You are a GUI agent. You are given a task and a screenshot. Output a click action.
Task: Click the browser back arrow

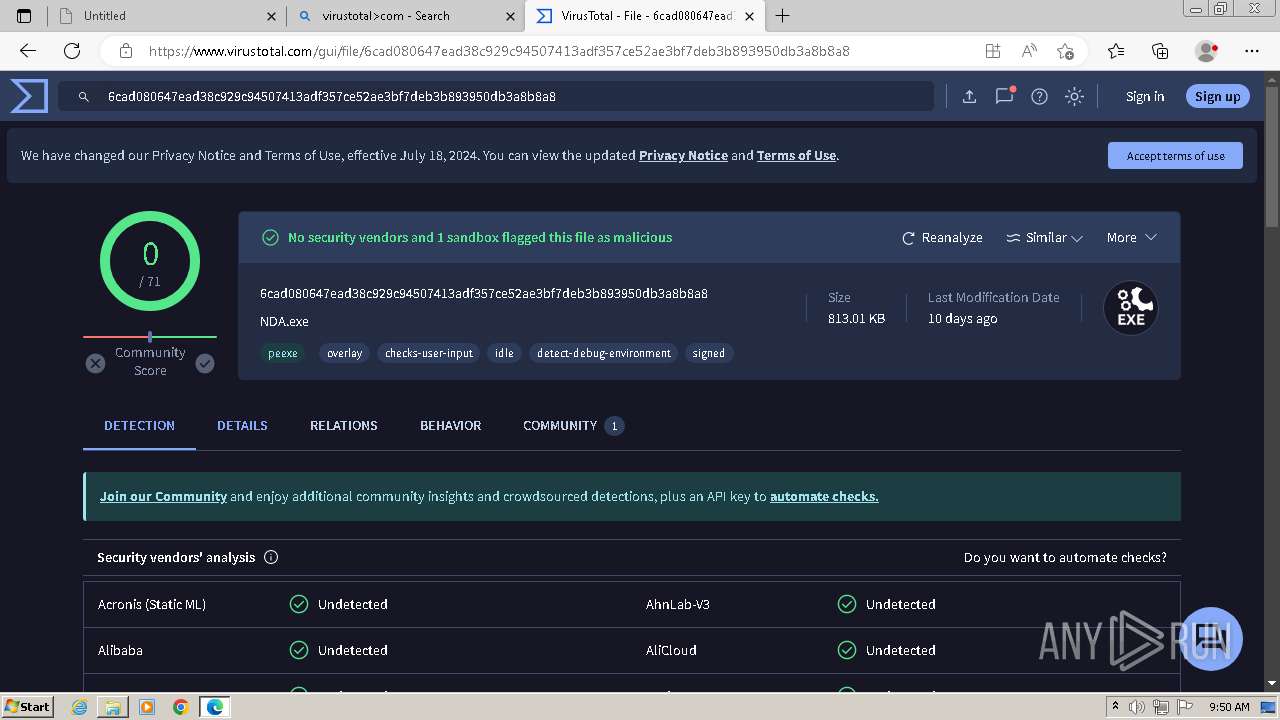pos(28,51)
